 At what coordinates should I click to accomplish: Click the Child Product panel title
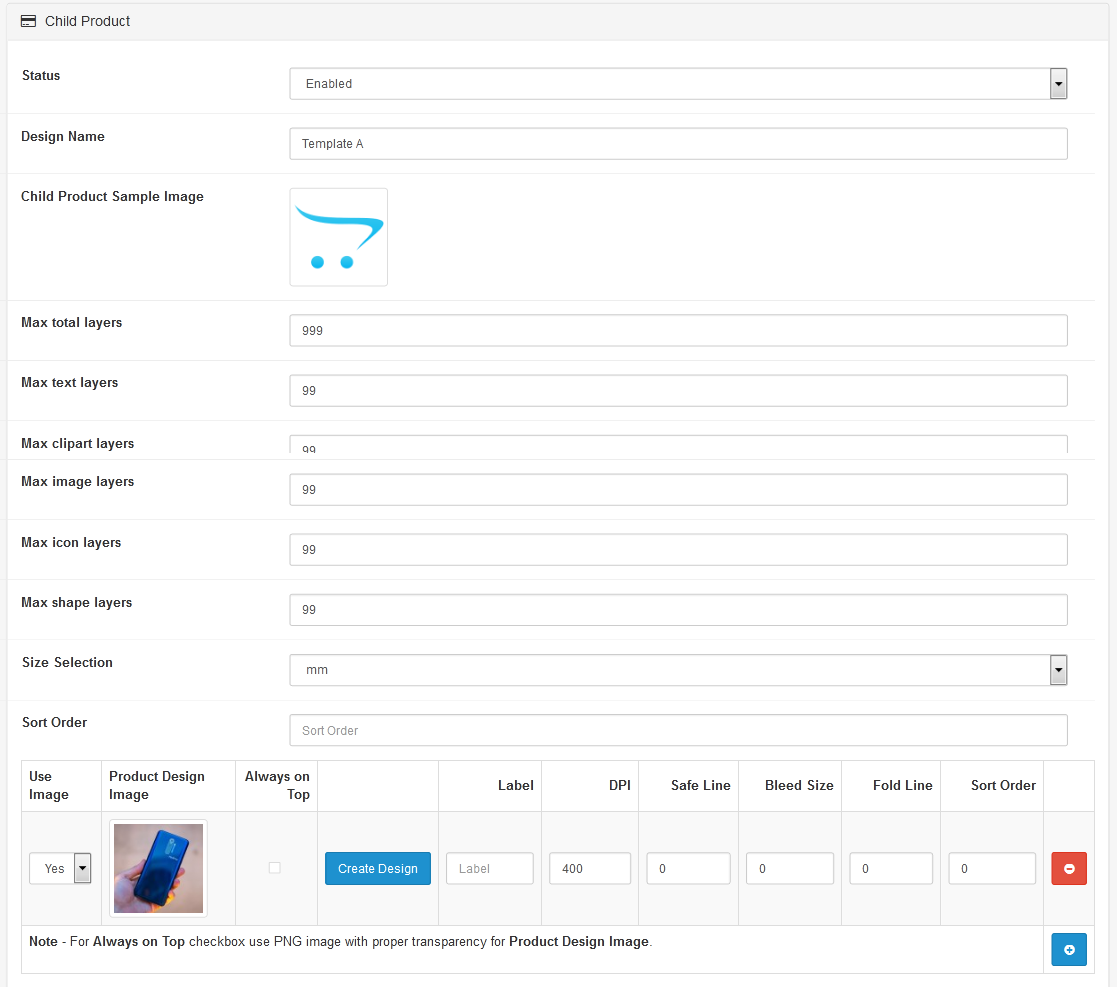click(x=88, y=21)
